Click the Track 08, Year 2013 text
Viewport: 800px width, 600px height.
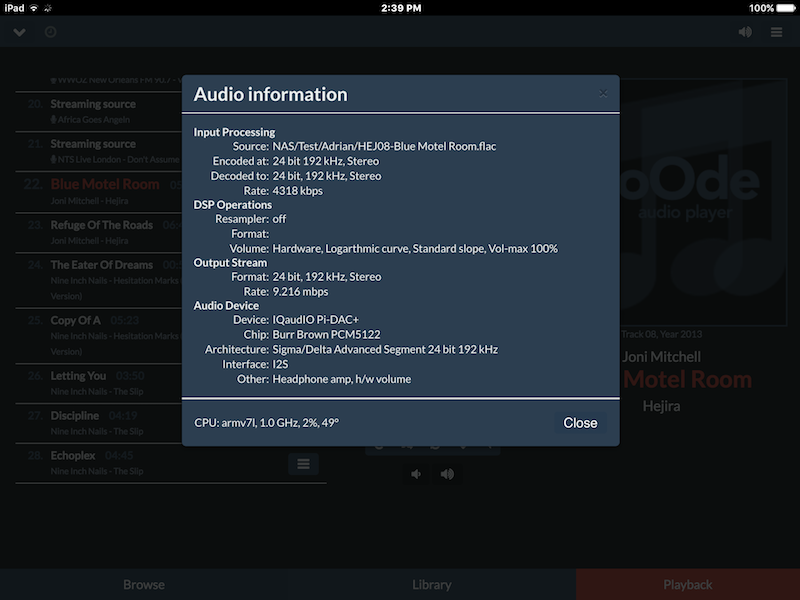661,335
